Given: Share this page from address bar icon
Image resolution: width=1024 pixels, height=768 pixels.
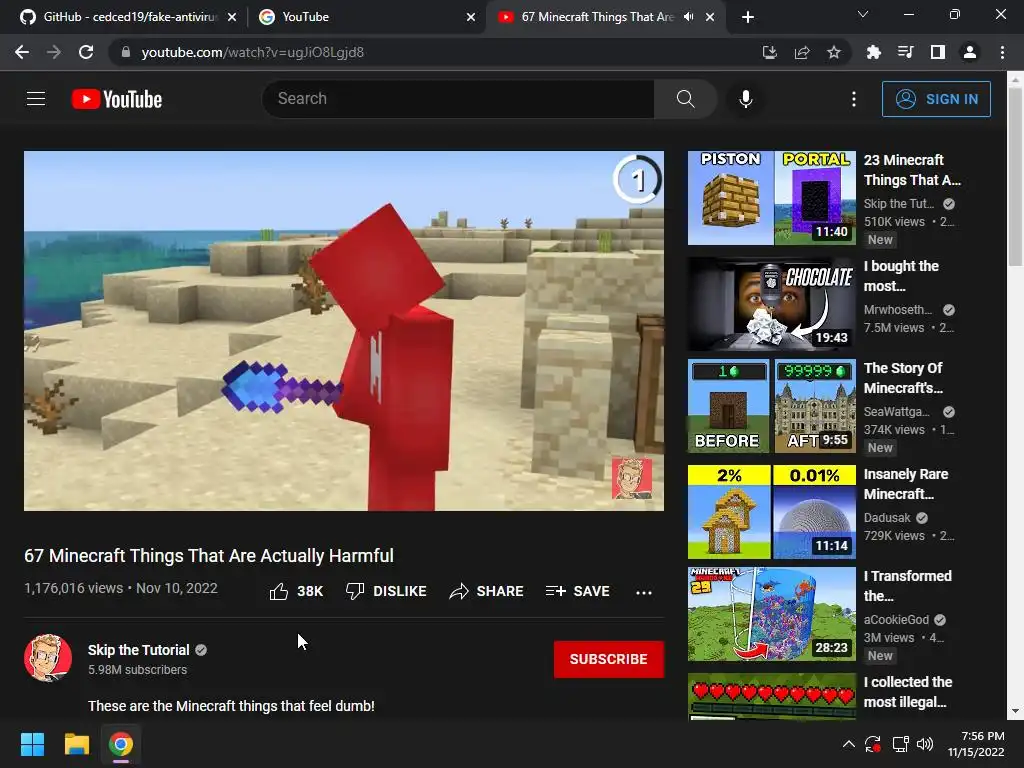Looking at the screenshot, I should click(802, 52).
